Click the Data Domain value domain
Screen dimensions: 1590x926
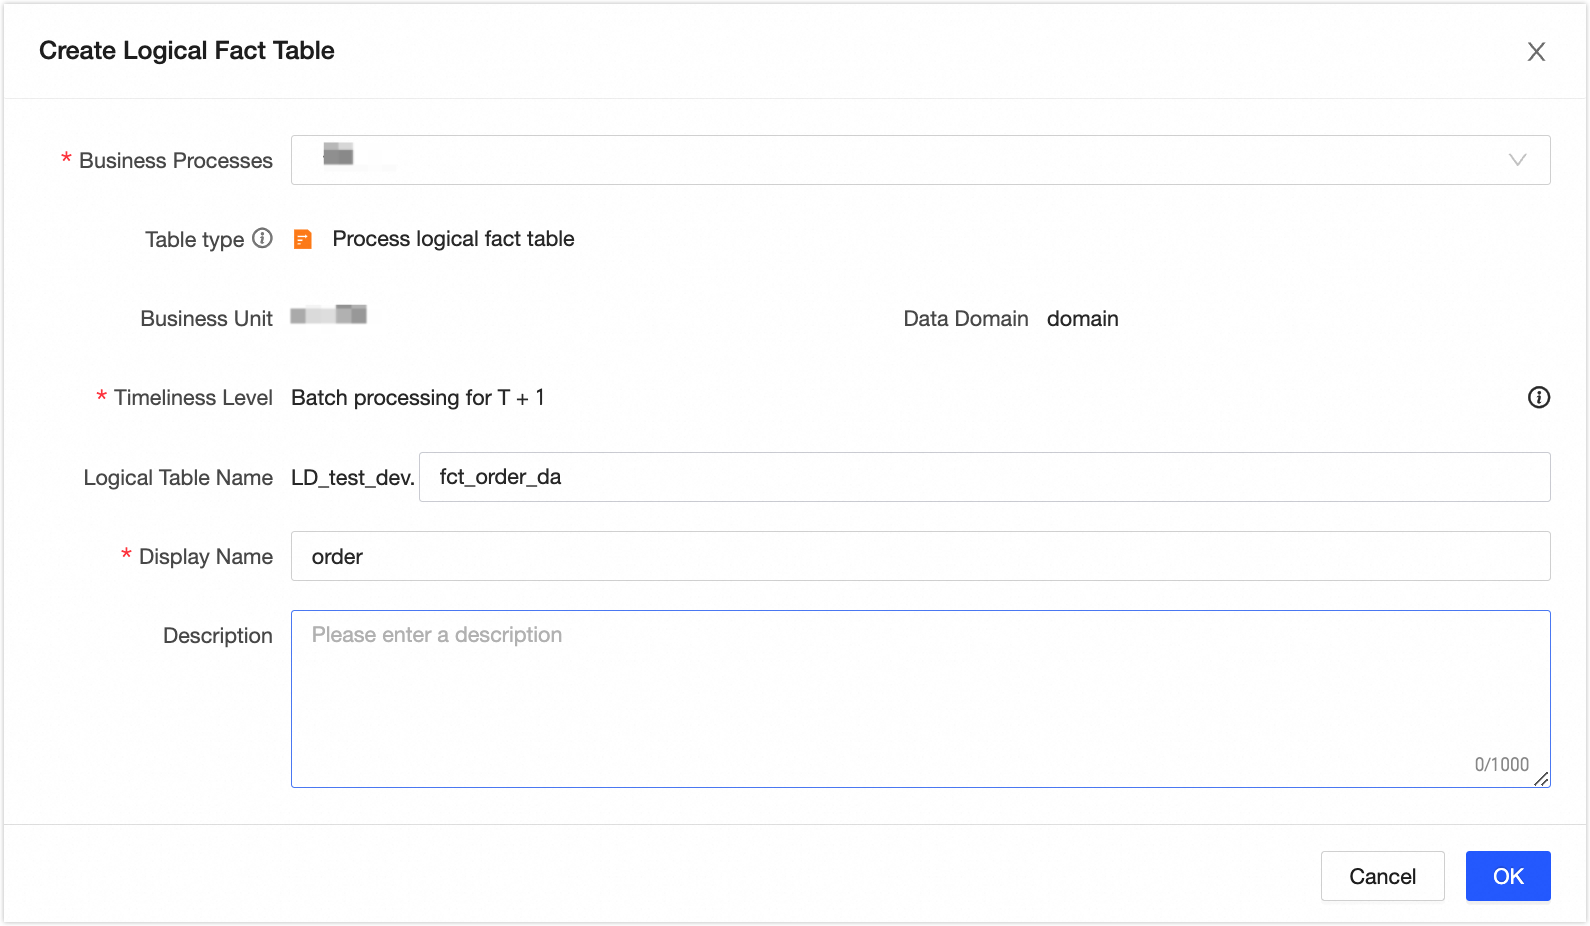[x=1082, y=319]
